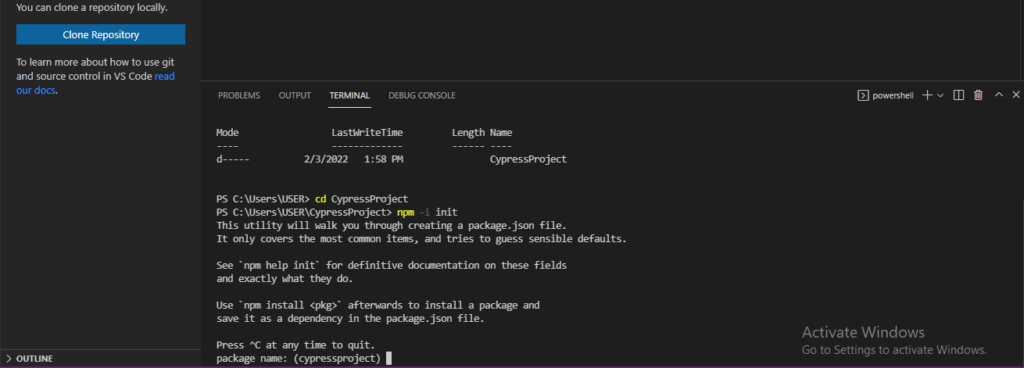Click the 'Mode' column header
Viewport: 1024px width, 368px height.
point(227,132)
